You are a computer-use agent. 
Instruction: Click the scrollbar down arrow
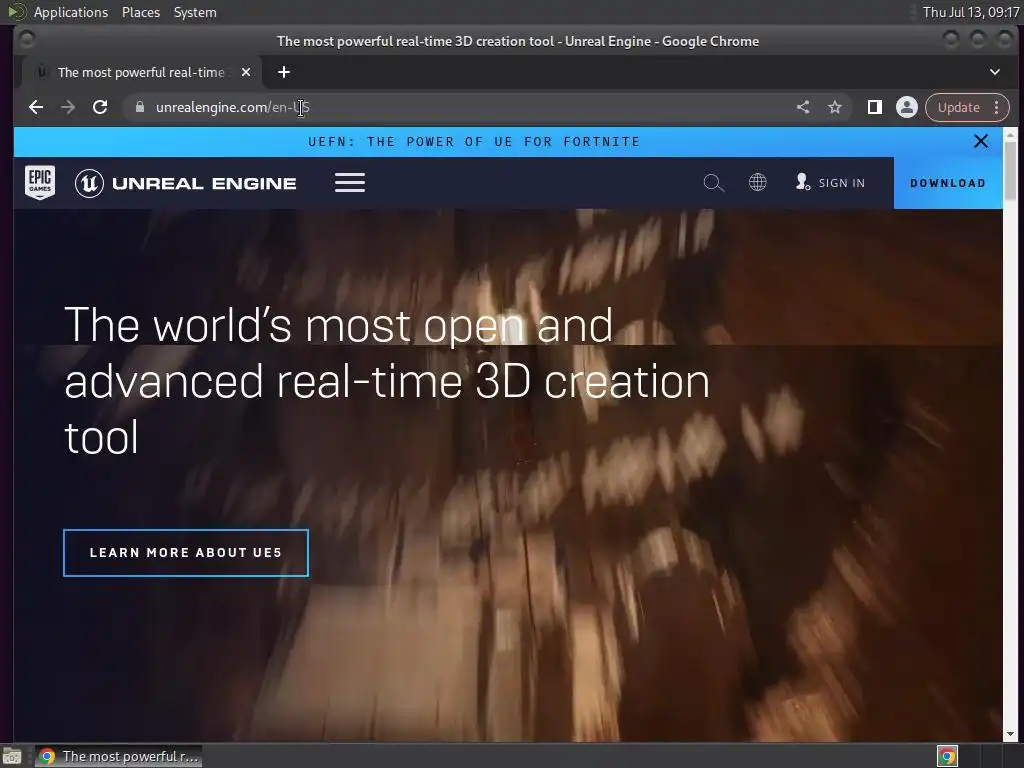(x=1010, y=734)
